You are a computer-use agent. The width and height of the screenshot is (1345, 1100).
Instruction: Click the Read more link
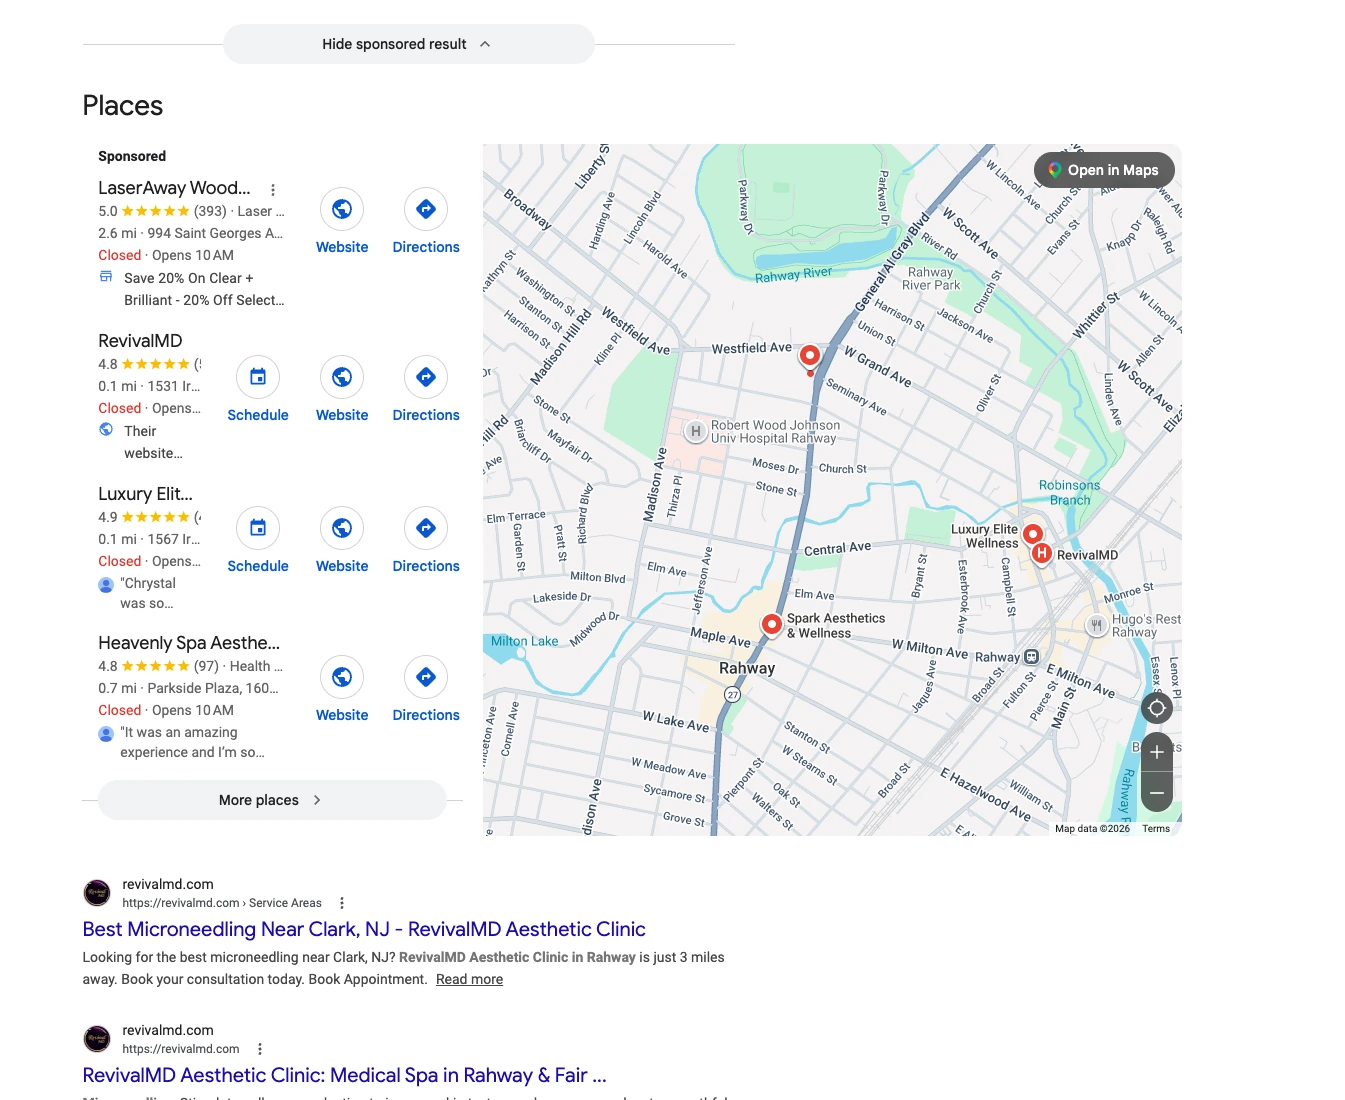[x=469, y=979]
